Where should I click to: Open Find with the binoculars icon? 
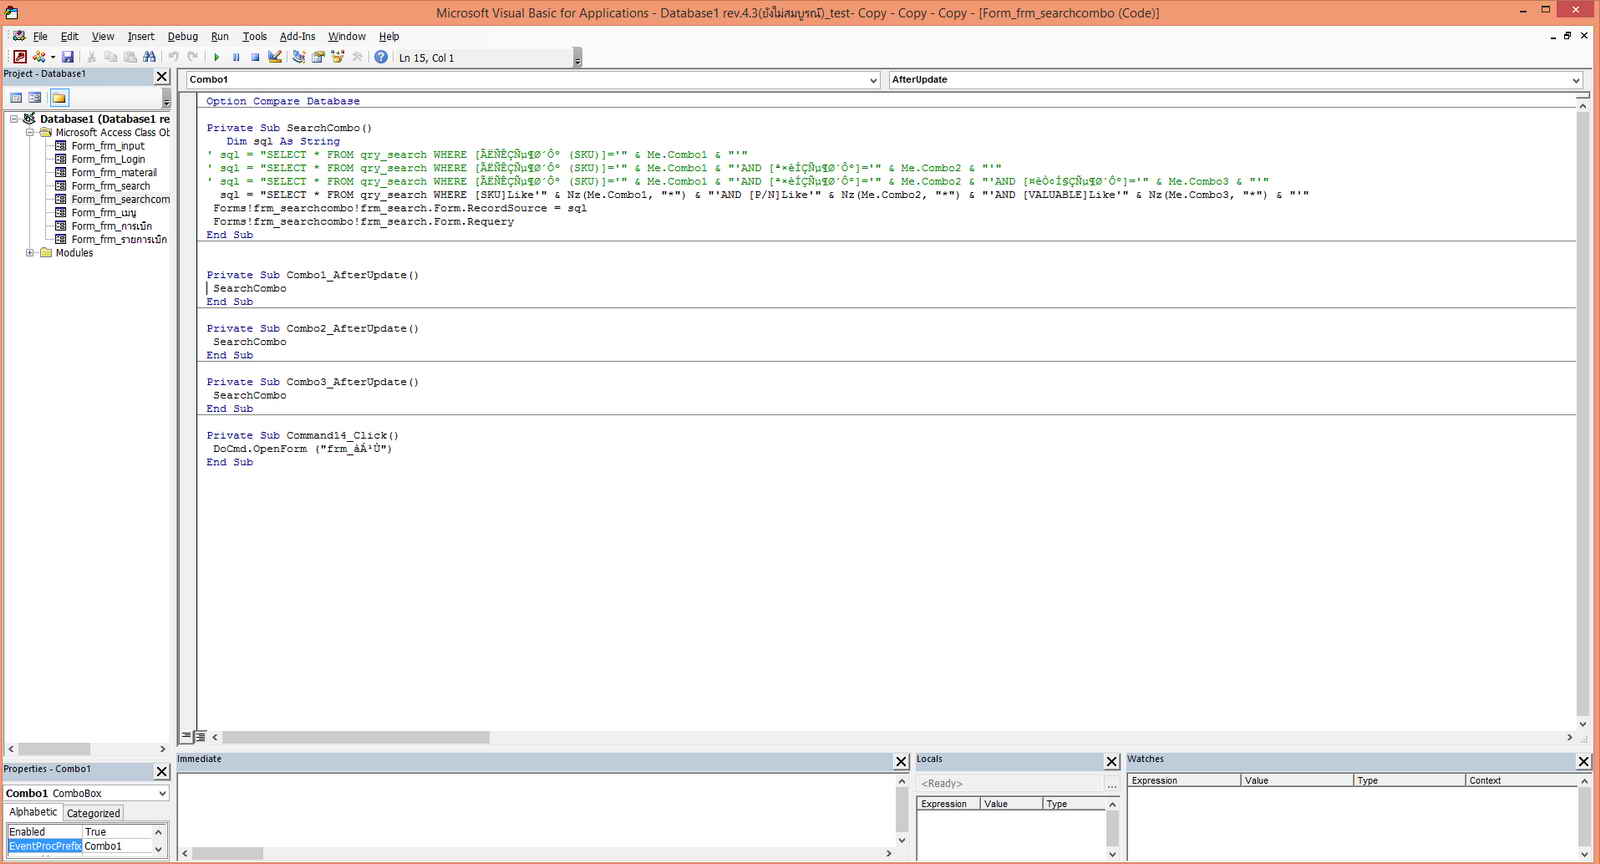pos(149,57)
